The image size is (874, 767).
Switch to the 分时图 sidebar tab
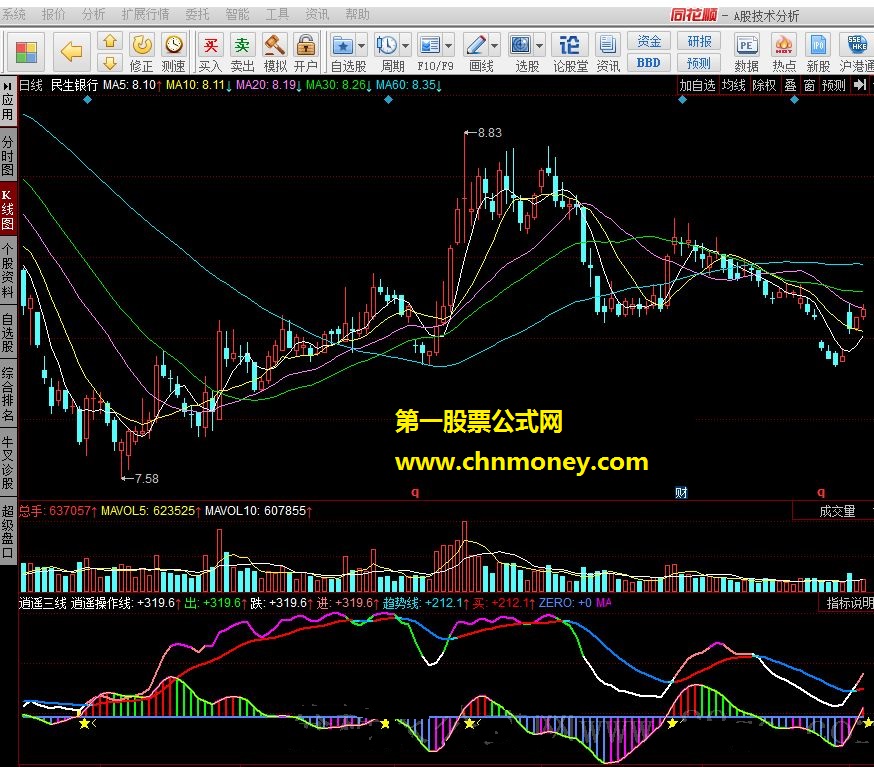pyautogui.click(x=8, y=156)
